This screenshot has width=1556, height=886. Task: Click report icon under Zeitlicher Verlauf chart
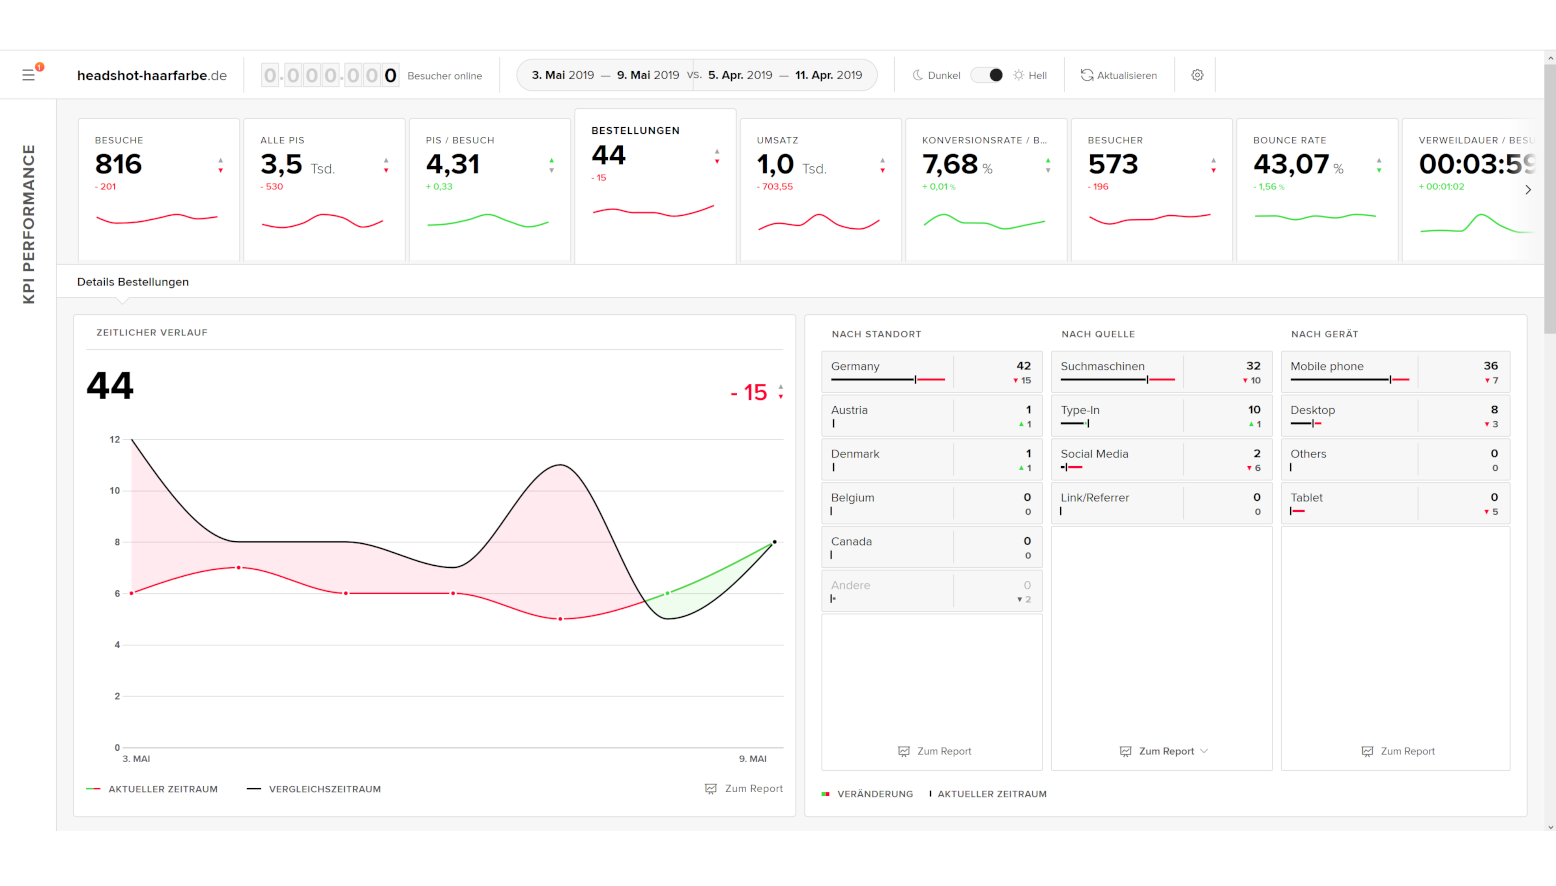(x=711, y=789)
